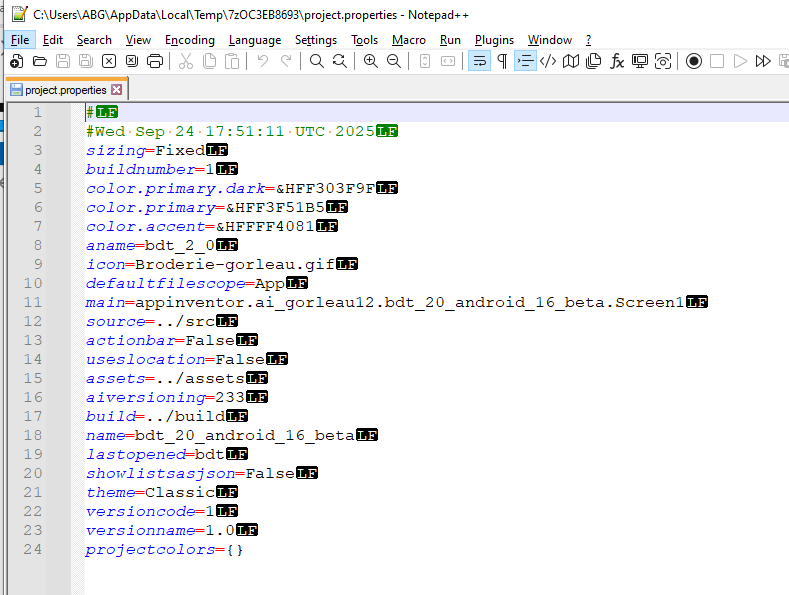Click the New file toolbar icon
This screenshot has height=595, width=789.
16,61
